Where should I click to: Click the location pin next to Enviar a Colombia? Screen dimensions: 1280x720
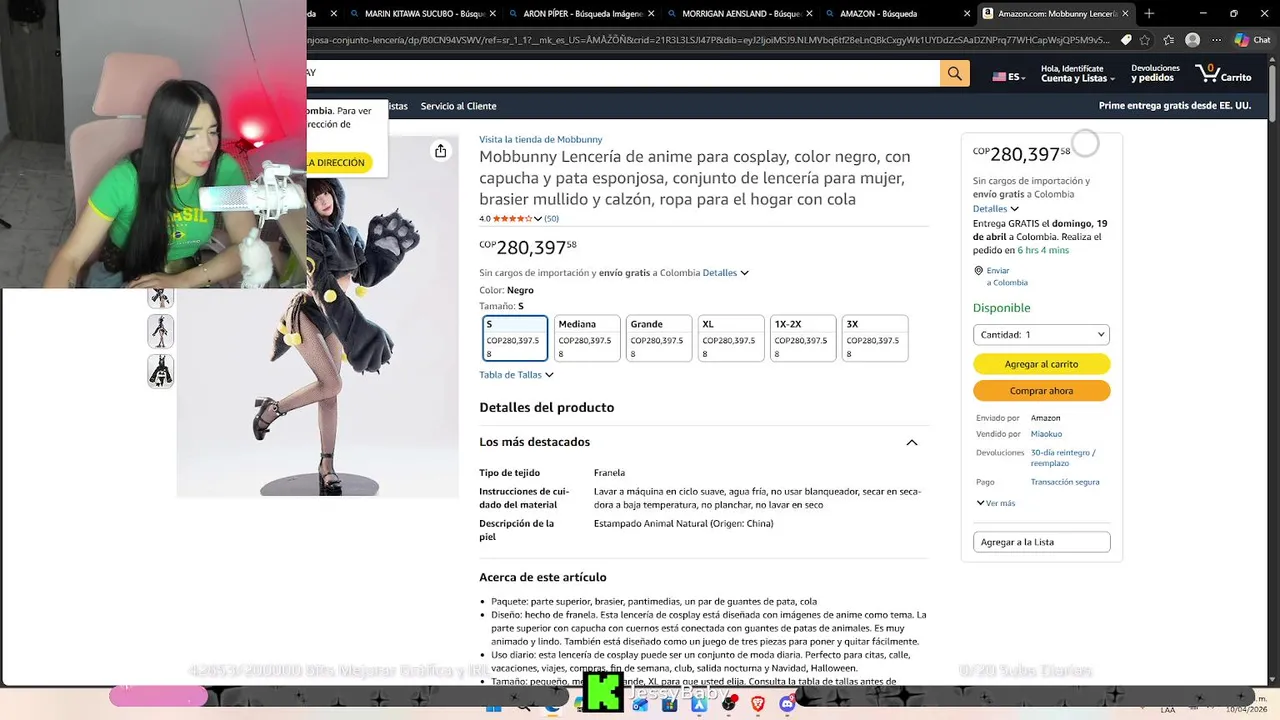click(x=979, y=271)
